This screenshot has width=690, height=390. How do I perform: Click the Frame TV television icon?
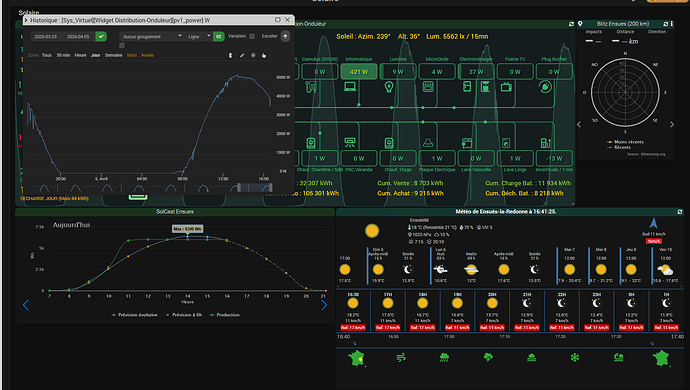(506, 87)
